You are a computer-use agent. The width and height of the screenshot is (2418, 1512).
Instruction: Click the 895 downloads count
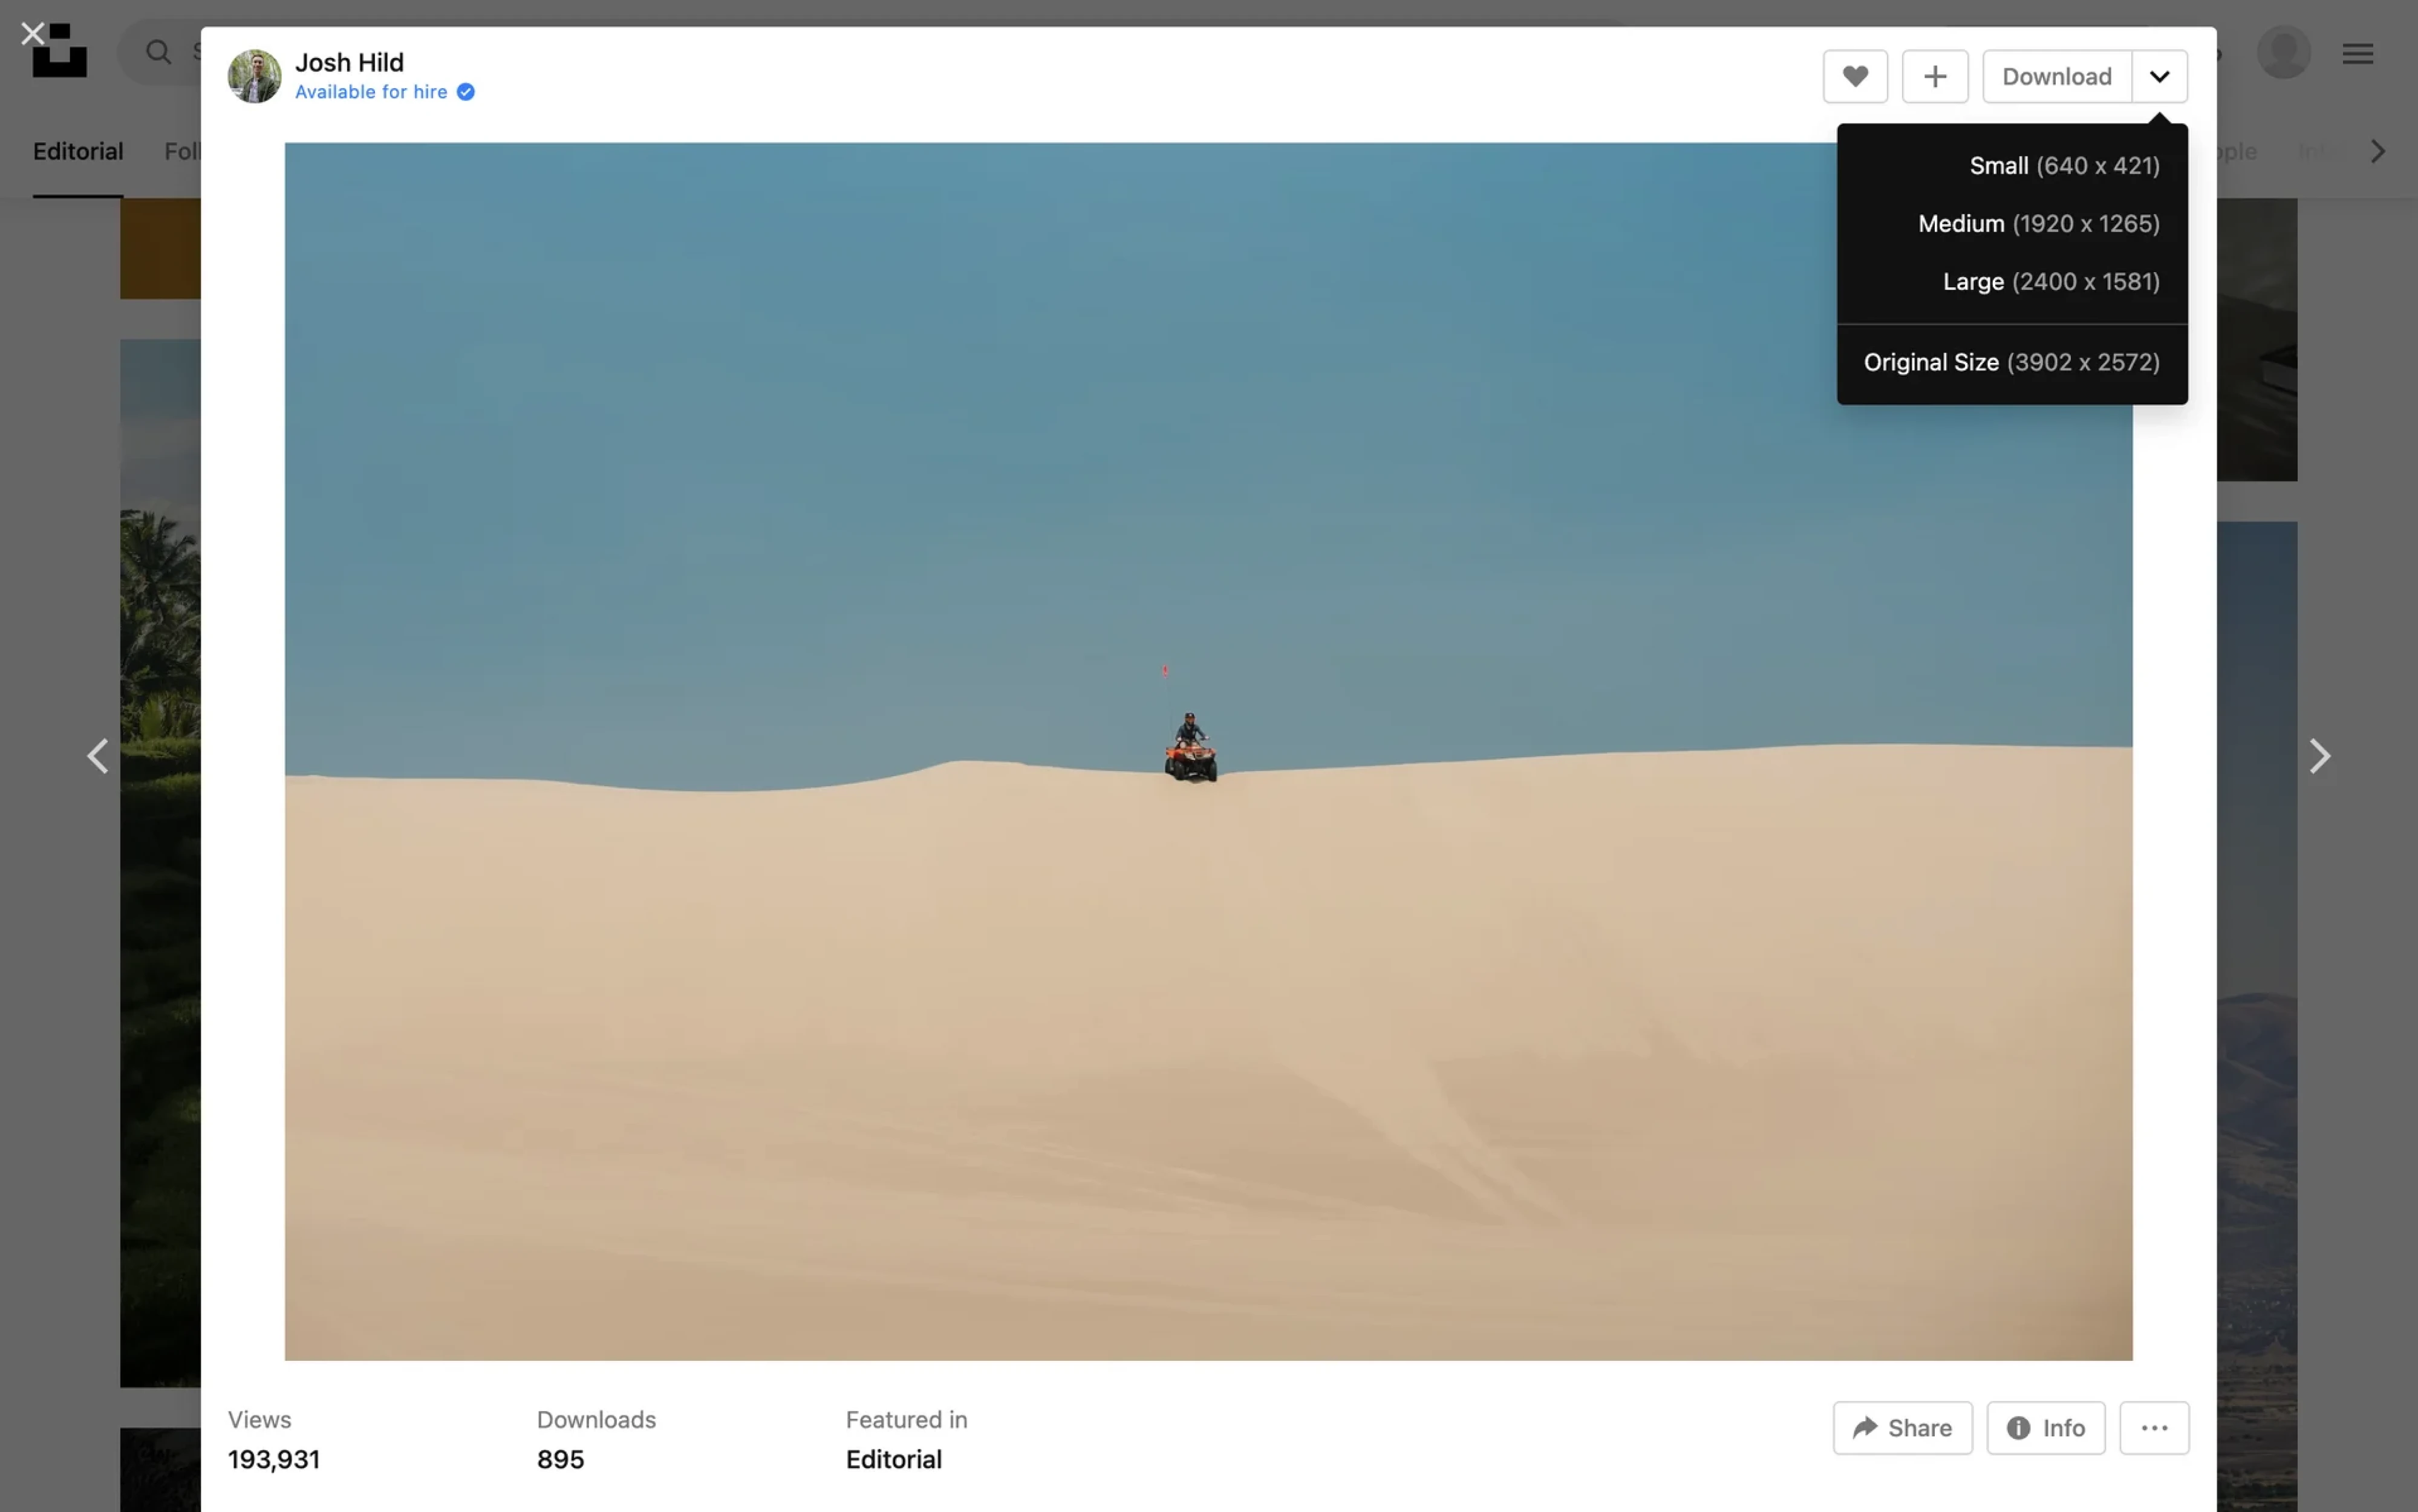click(560, 1459)
